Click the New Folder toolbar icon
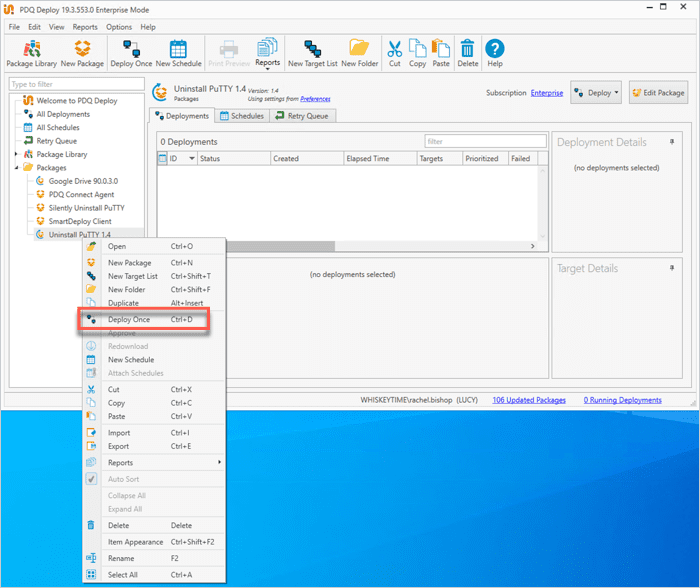 tap(359, 53)
